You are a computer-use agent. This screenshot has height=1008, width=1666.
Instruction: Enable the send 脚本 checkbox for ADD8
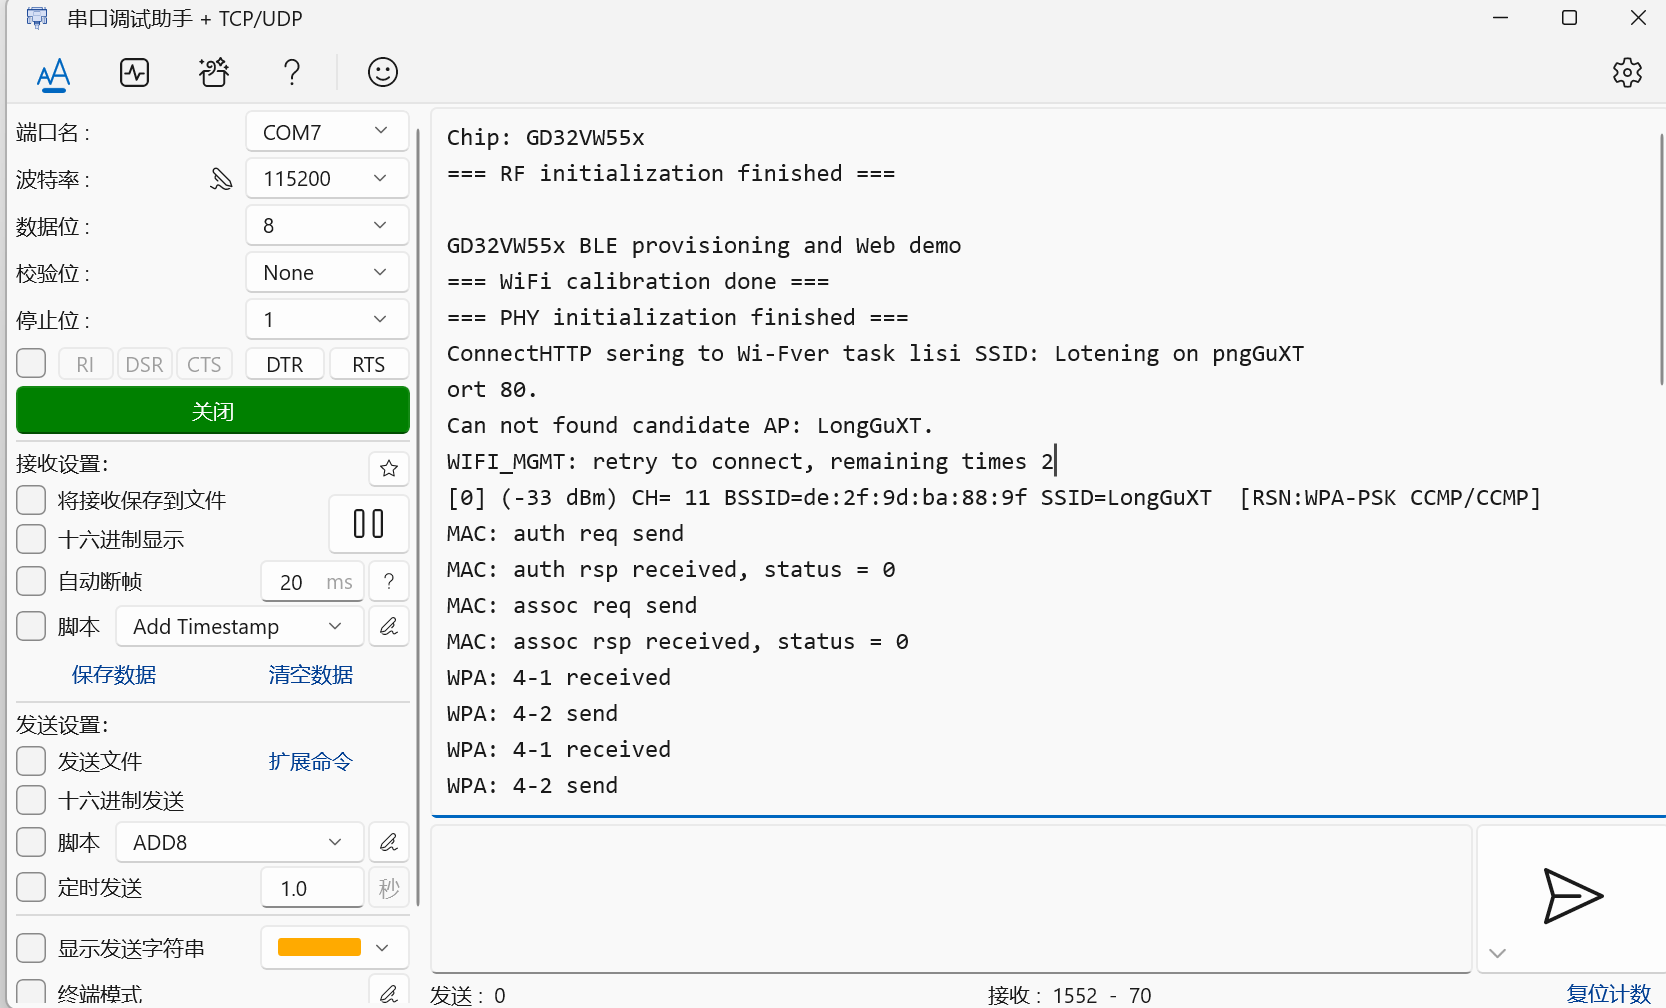(x=31, y=842)
